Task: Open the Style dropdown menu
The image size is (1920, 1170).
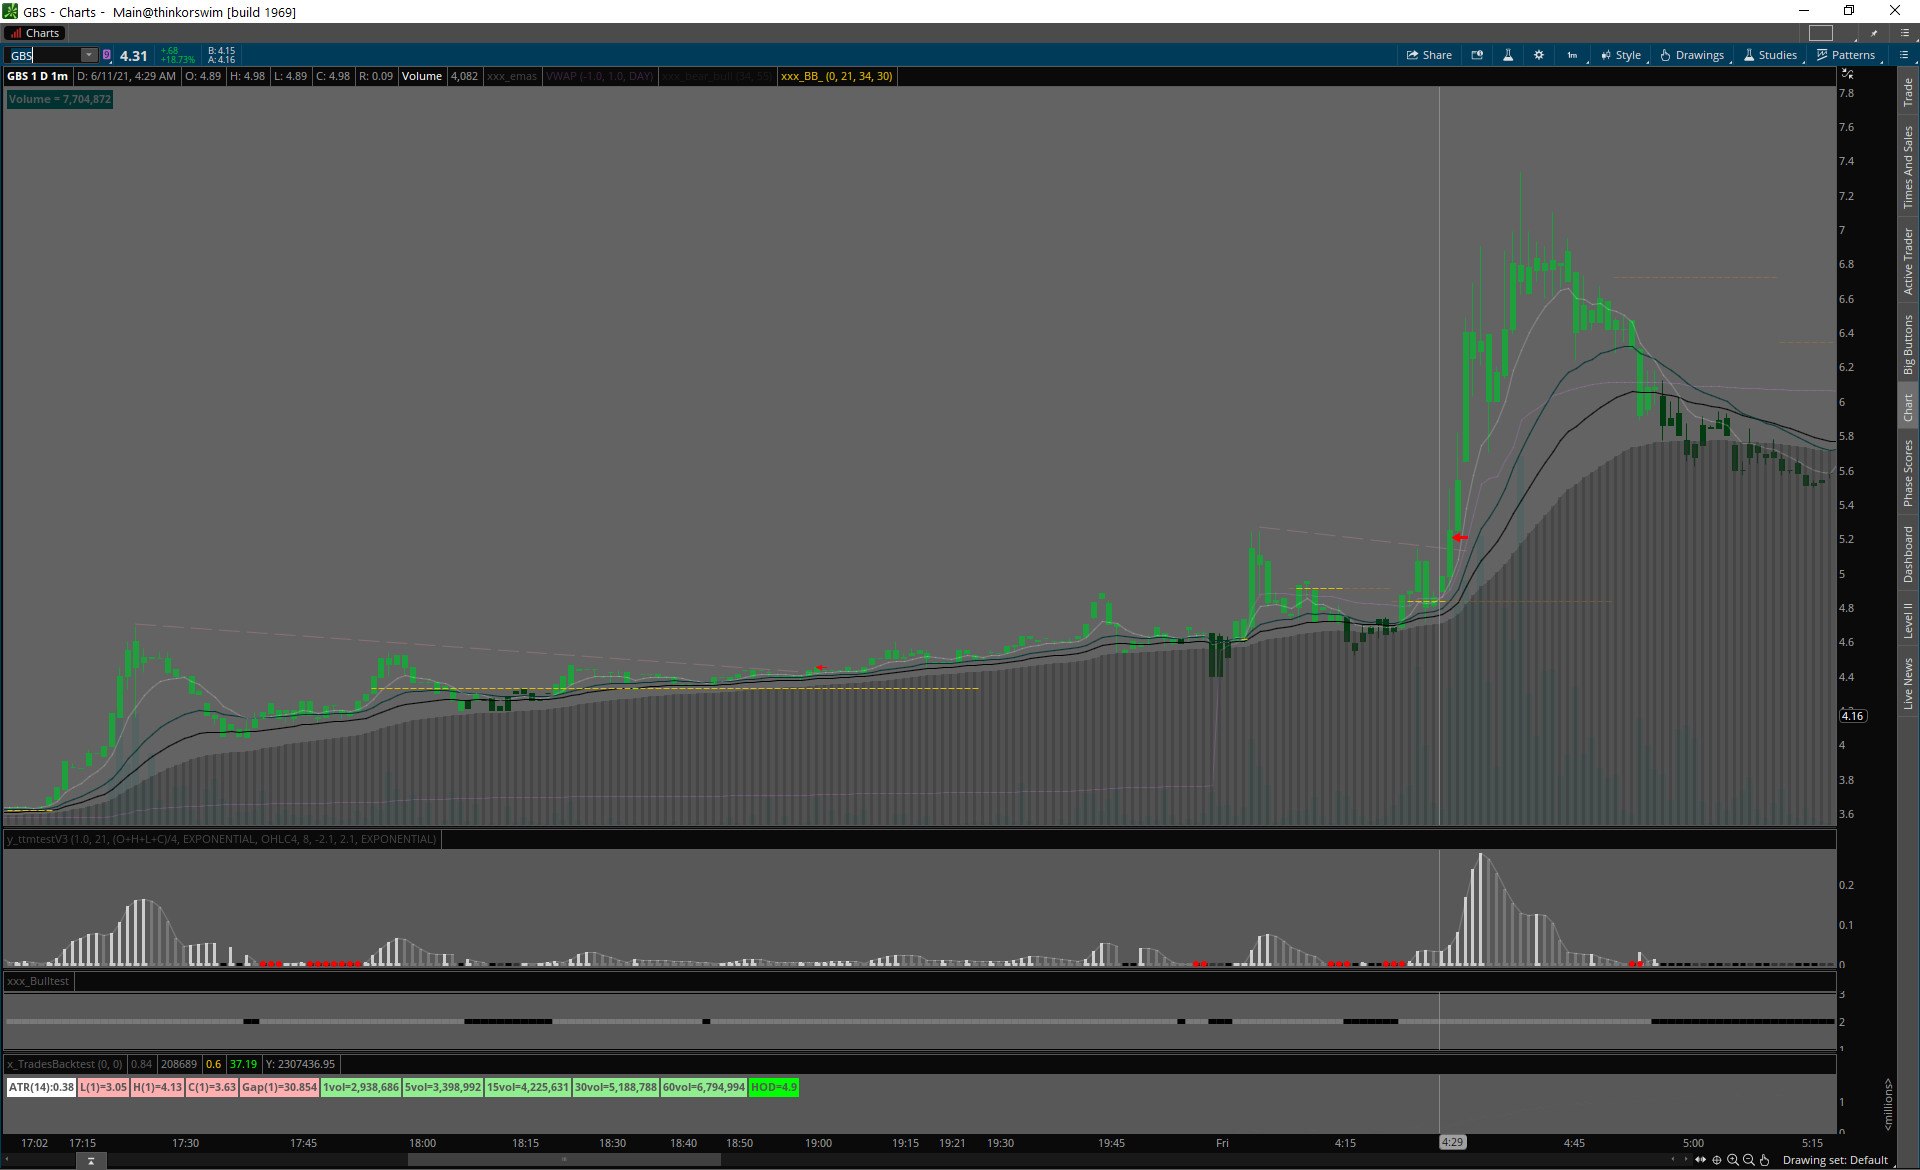Action: point(1621,55)
